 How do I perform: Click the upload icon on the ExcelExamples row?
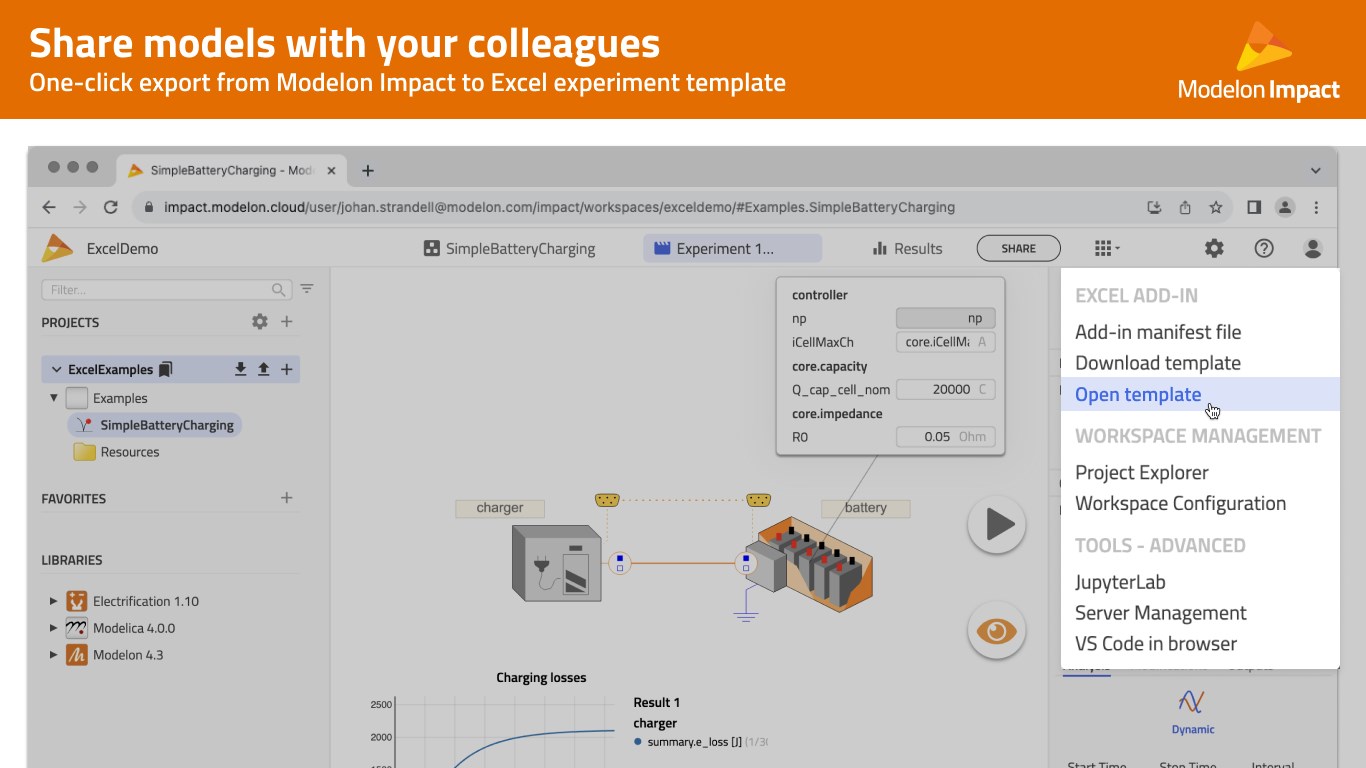(x=263, y=369)
